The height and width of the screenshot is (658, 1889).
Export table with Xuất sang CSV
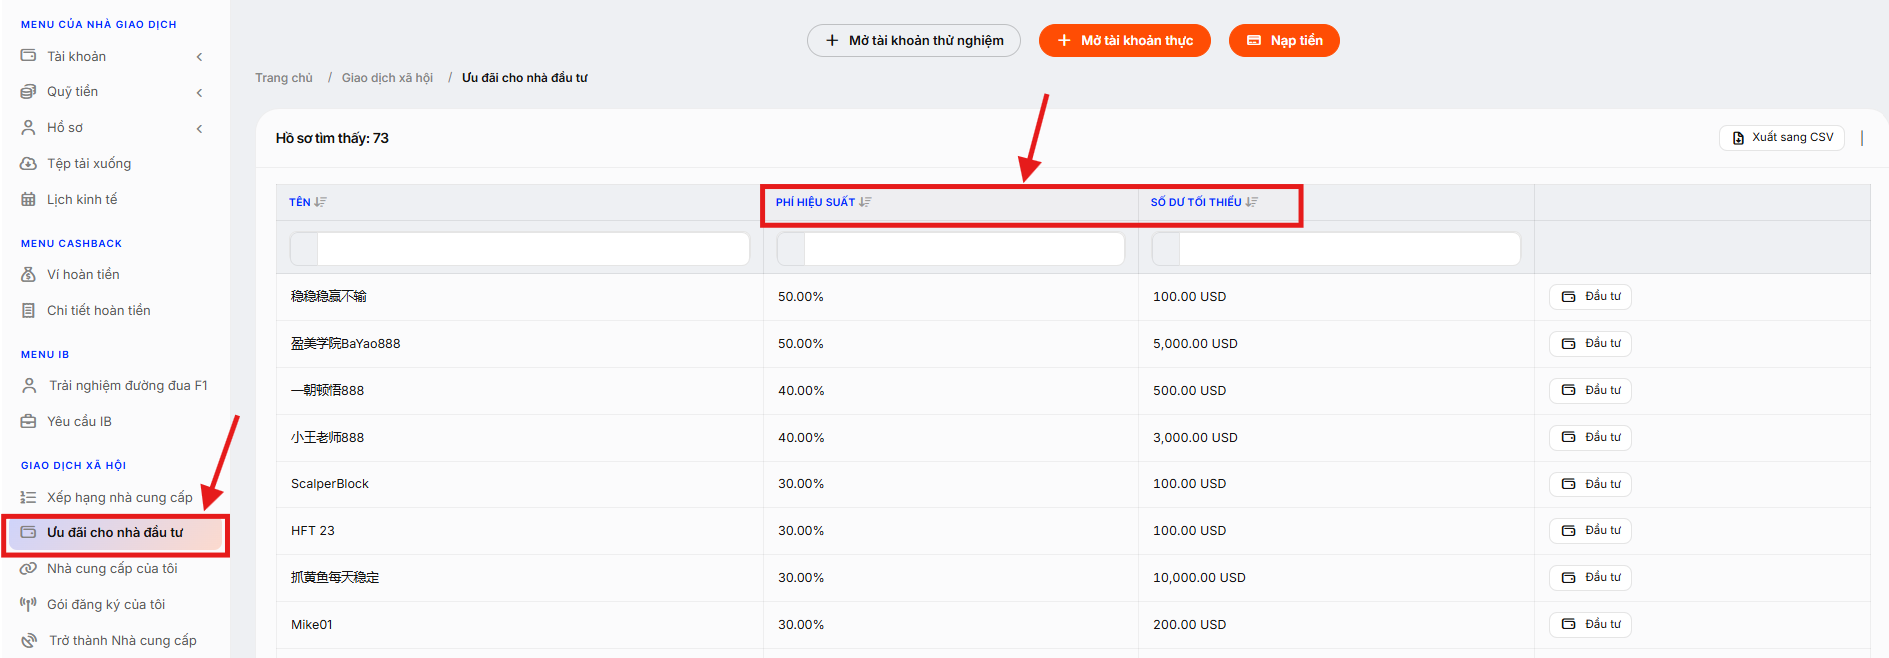tap(1782, 138)
